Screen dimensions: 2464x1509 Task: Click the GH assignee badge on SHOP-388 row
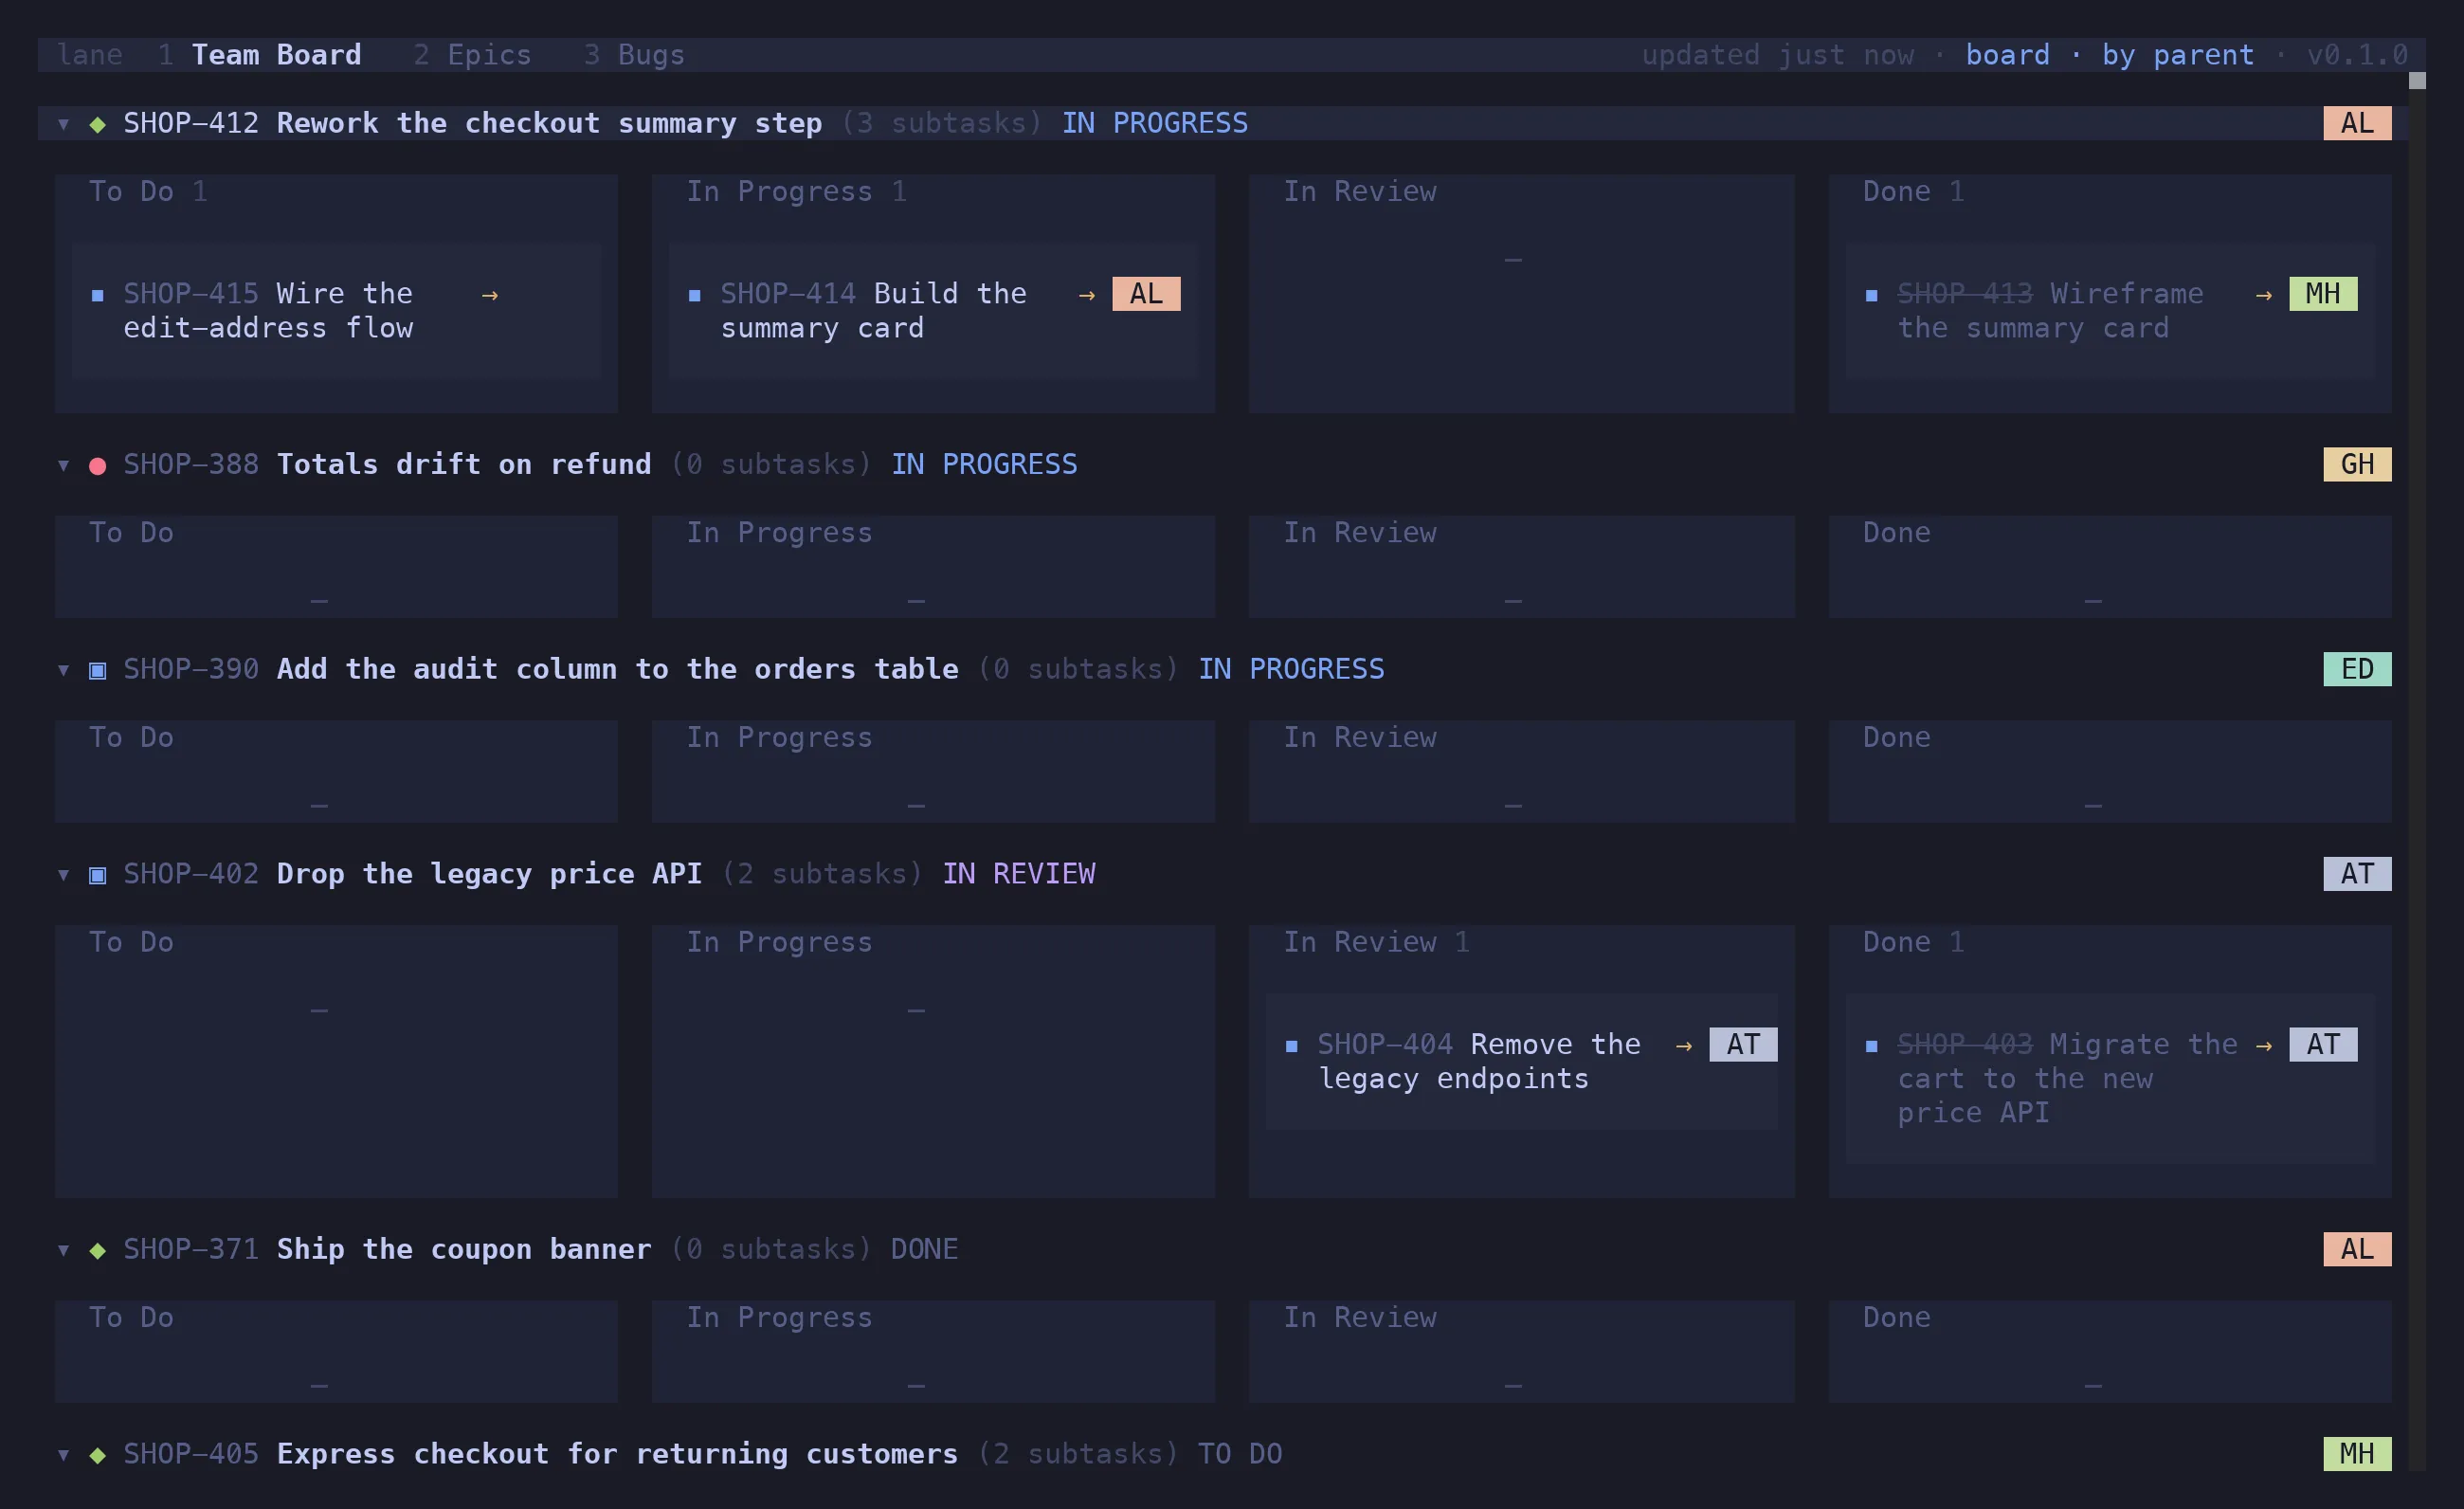coord(2357,464)
